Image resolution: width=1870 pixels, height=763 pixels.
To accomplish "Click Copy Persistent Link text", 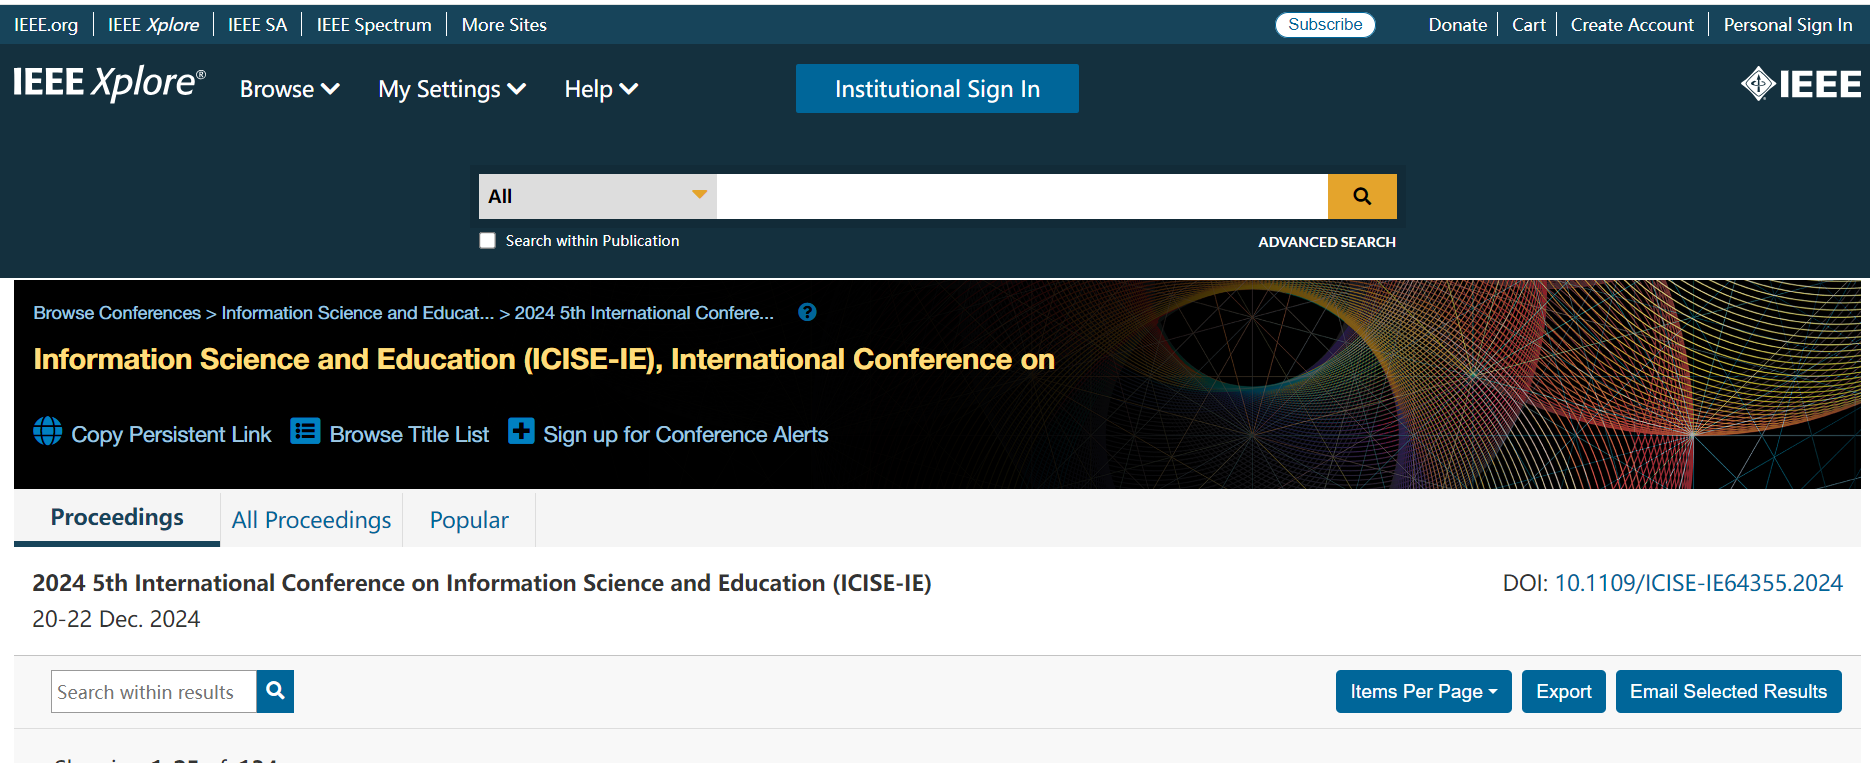I will tap(171, 435).
